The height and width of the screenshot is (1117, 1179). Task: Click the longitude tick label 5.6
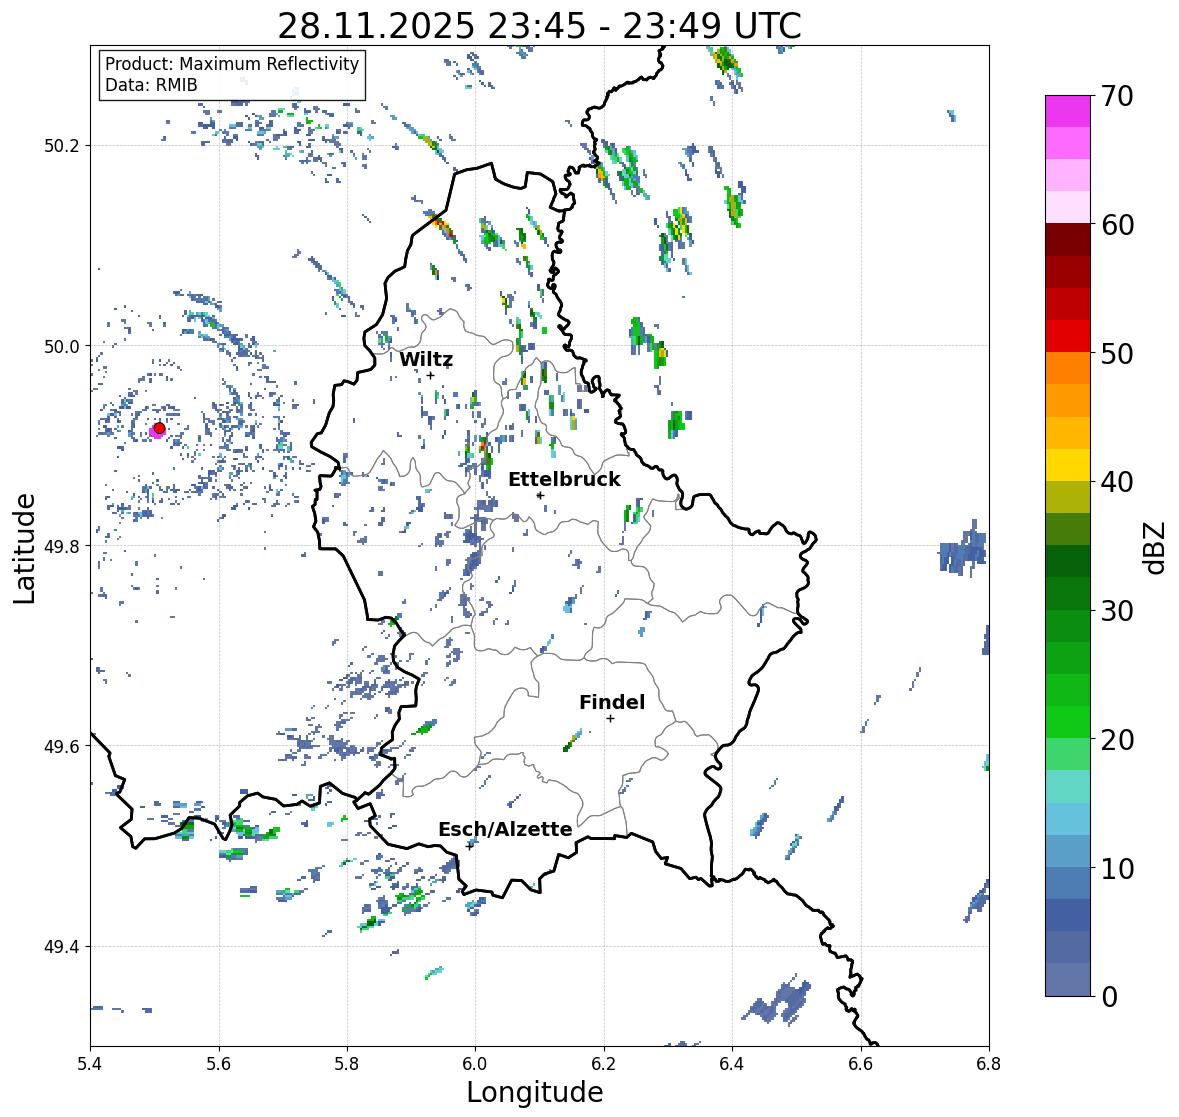(219, 1064)
